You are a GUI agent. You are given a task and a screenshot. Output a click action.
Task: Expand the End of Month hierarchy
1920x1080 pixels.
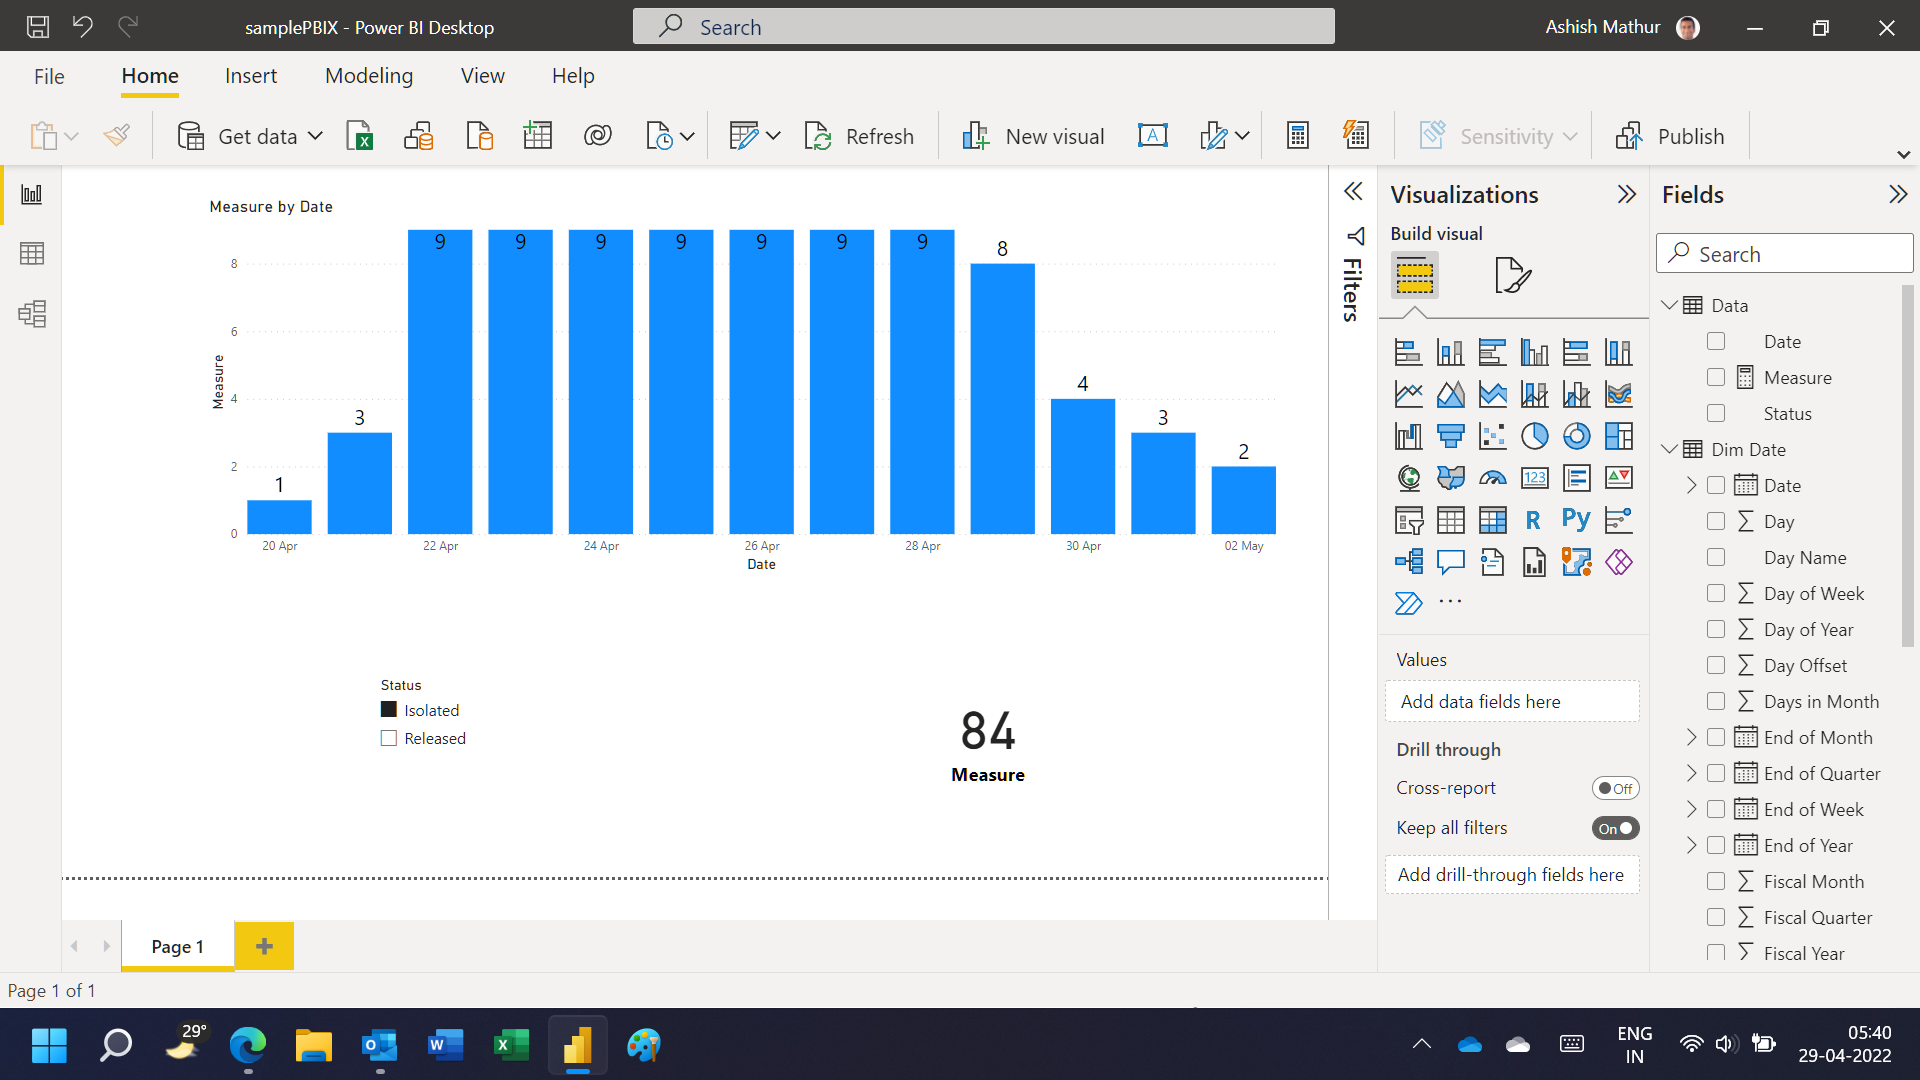(1691, 738)
